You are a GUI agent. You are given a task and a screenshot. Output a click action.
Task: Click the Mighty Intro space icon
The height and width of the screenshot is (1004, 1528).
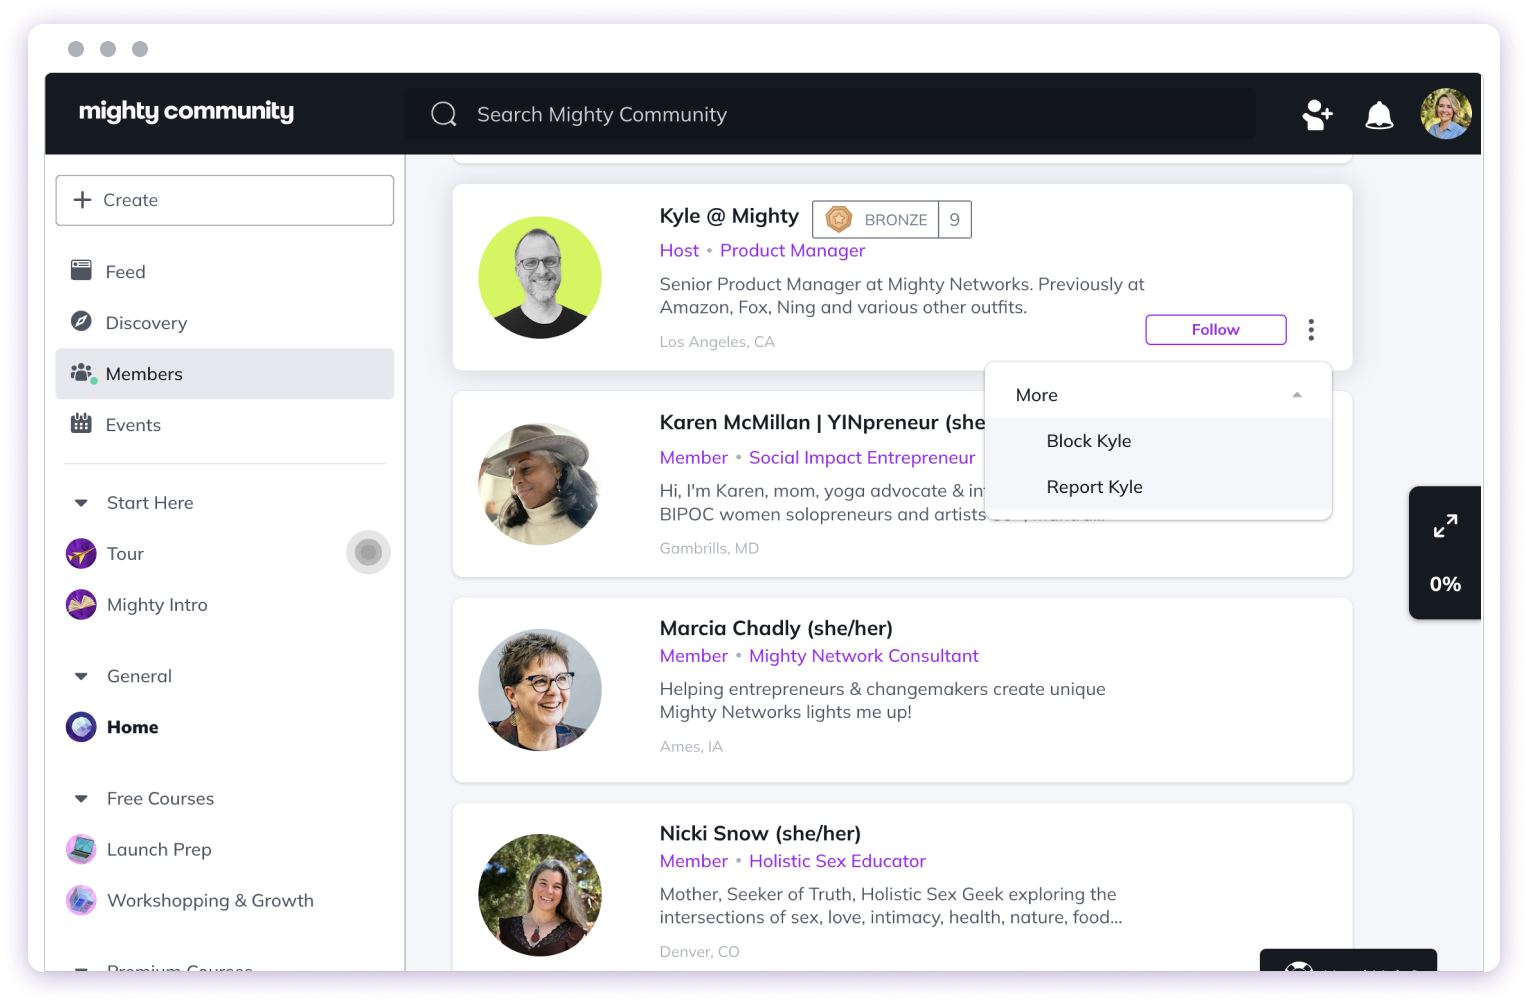(81, 604)
